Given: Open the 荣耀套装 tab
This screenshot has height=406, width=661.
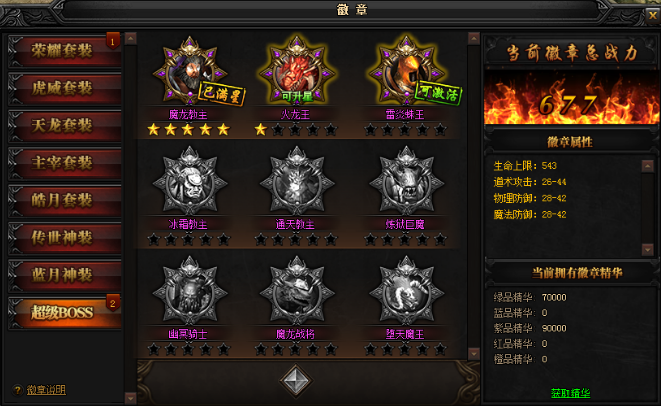Looking at the screenshot, I should pos(64,51).
